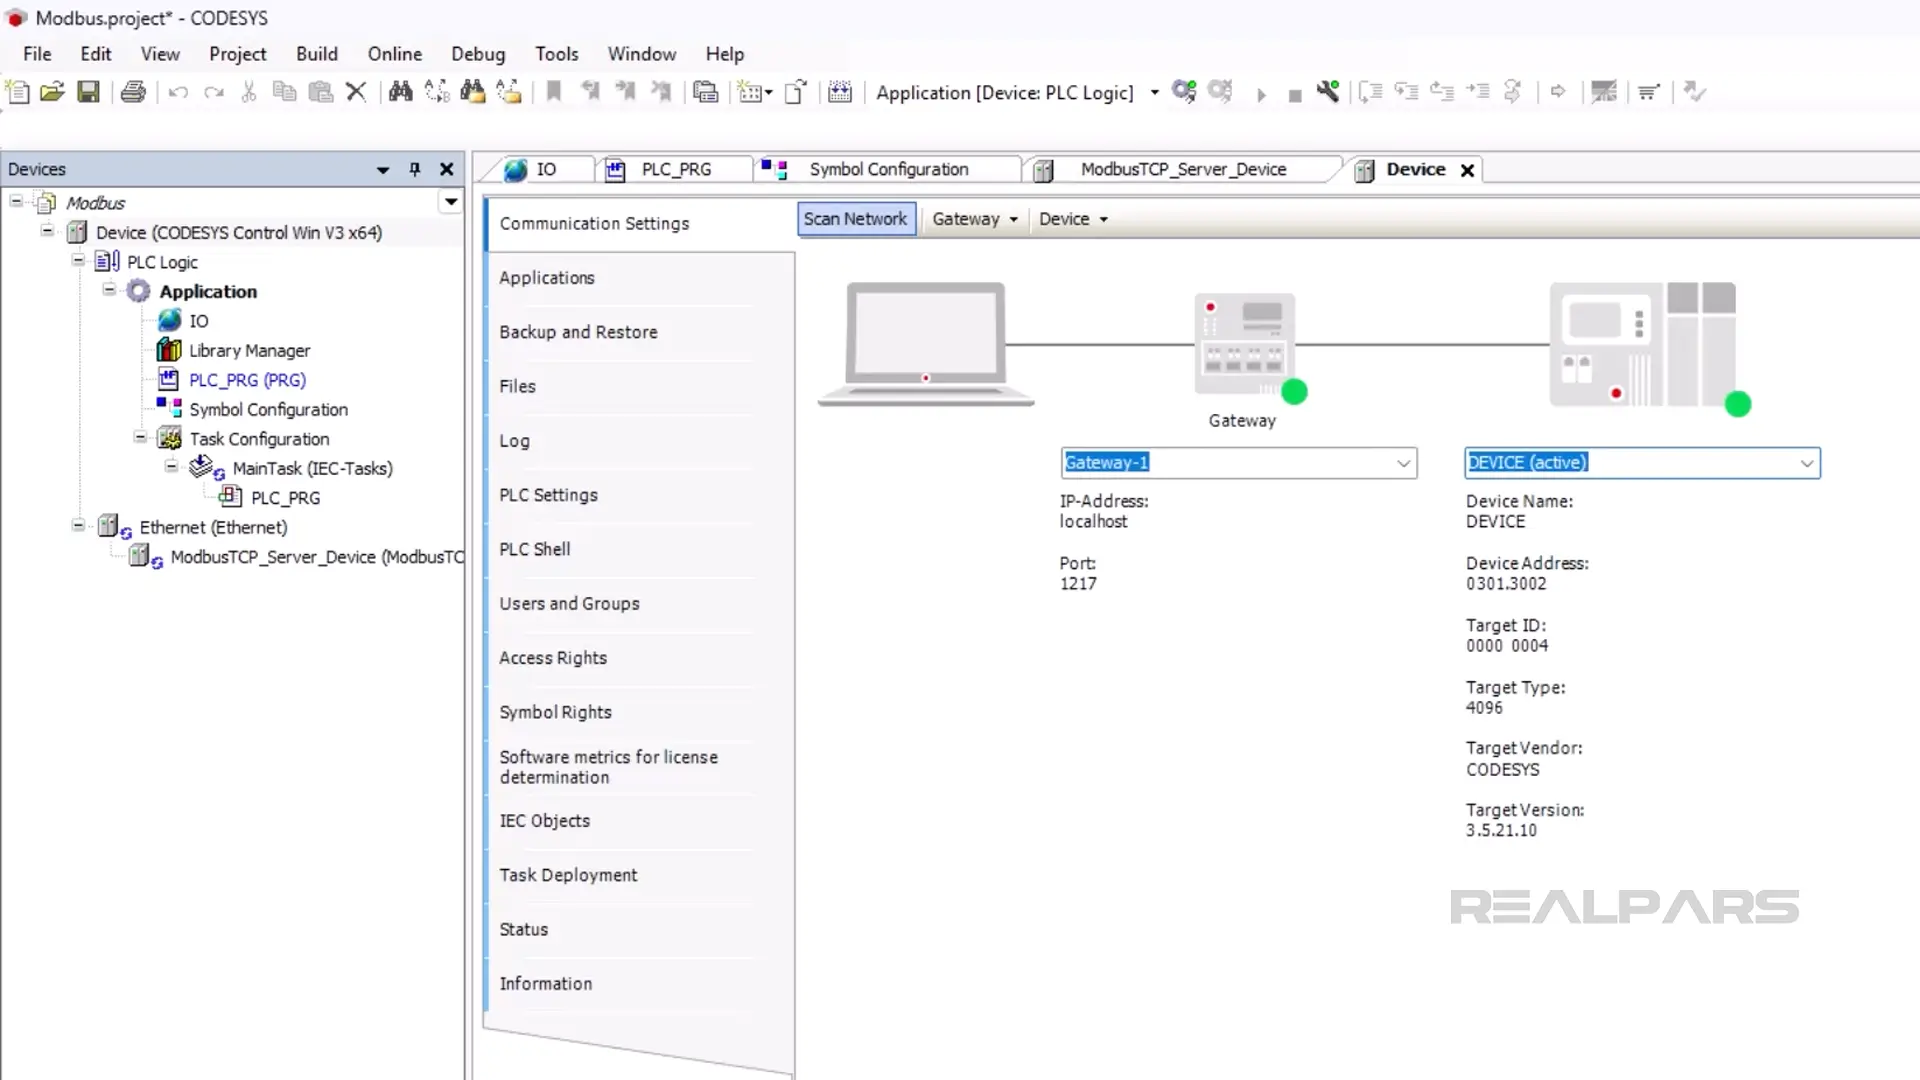Open the Task Deployment page

(x=568, y=875)
